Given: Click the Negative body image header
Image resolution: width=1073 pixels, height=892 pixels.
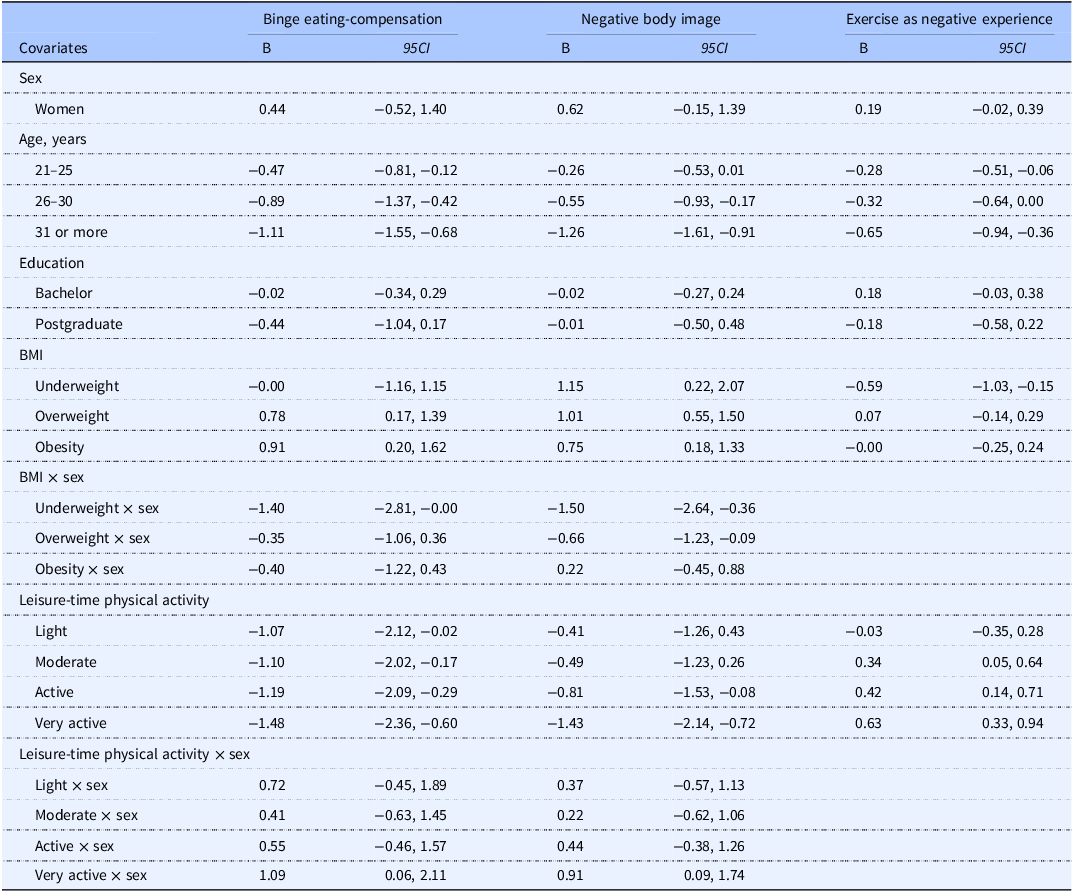Looking at the screenshot, I should (651, 19).
